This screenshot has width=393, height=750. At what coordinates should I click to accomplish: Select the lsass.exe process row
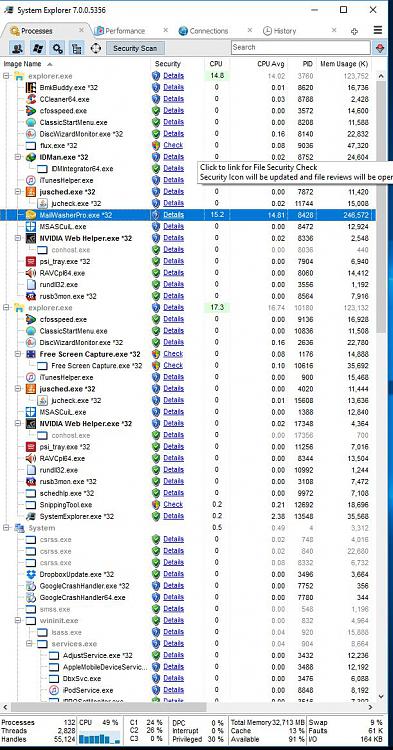pyautogui.click(x=188, y=632)
